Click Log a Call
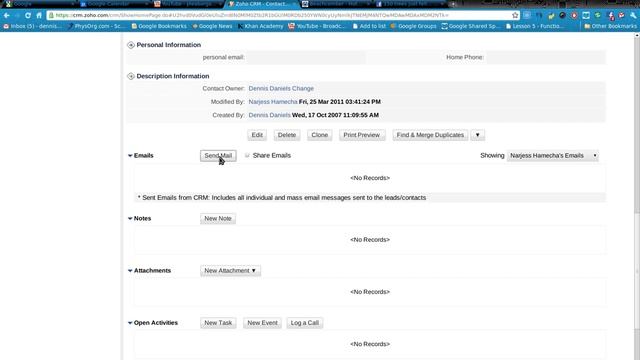 coord(304,323)
